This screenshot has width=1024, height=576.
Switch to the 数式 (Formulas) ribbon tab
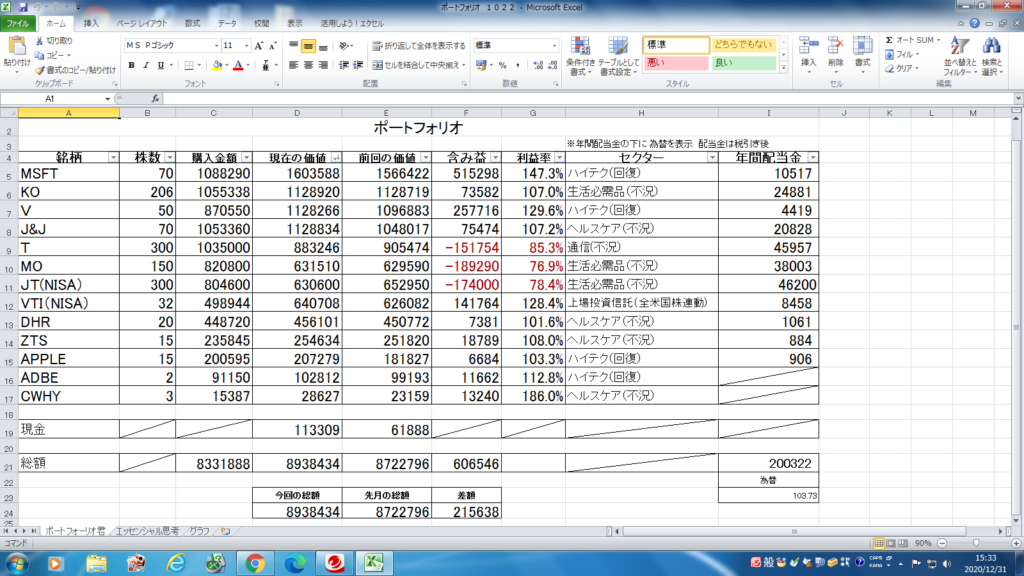click(192, 24)
